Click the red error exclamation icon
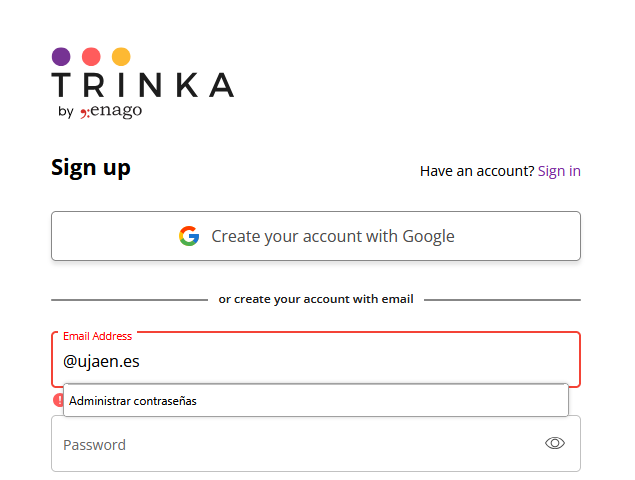635x480 pixels. [x=58, y=400]
